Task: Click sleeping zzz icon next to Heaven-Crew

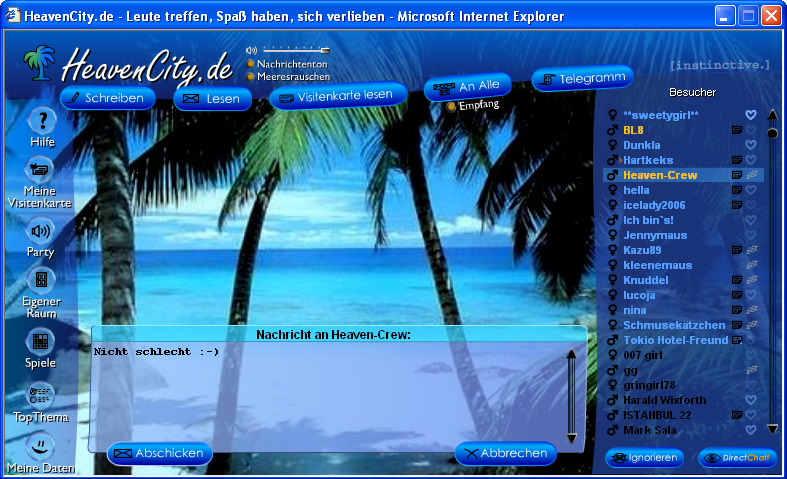Action: click(751, 175)
